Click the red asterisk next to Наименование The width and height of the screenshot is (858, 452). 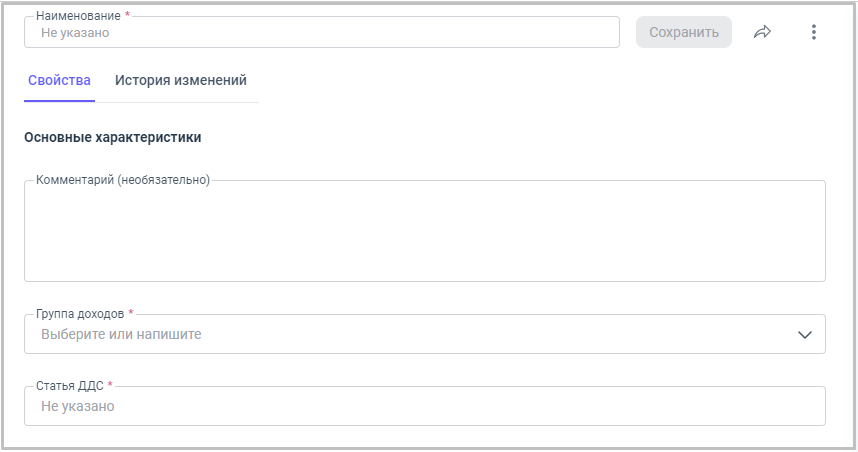(128, 16)
